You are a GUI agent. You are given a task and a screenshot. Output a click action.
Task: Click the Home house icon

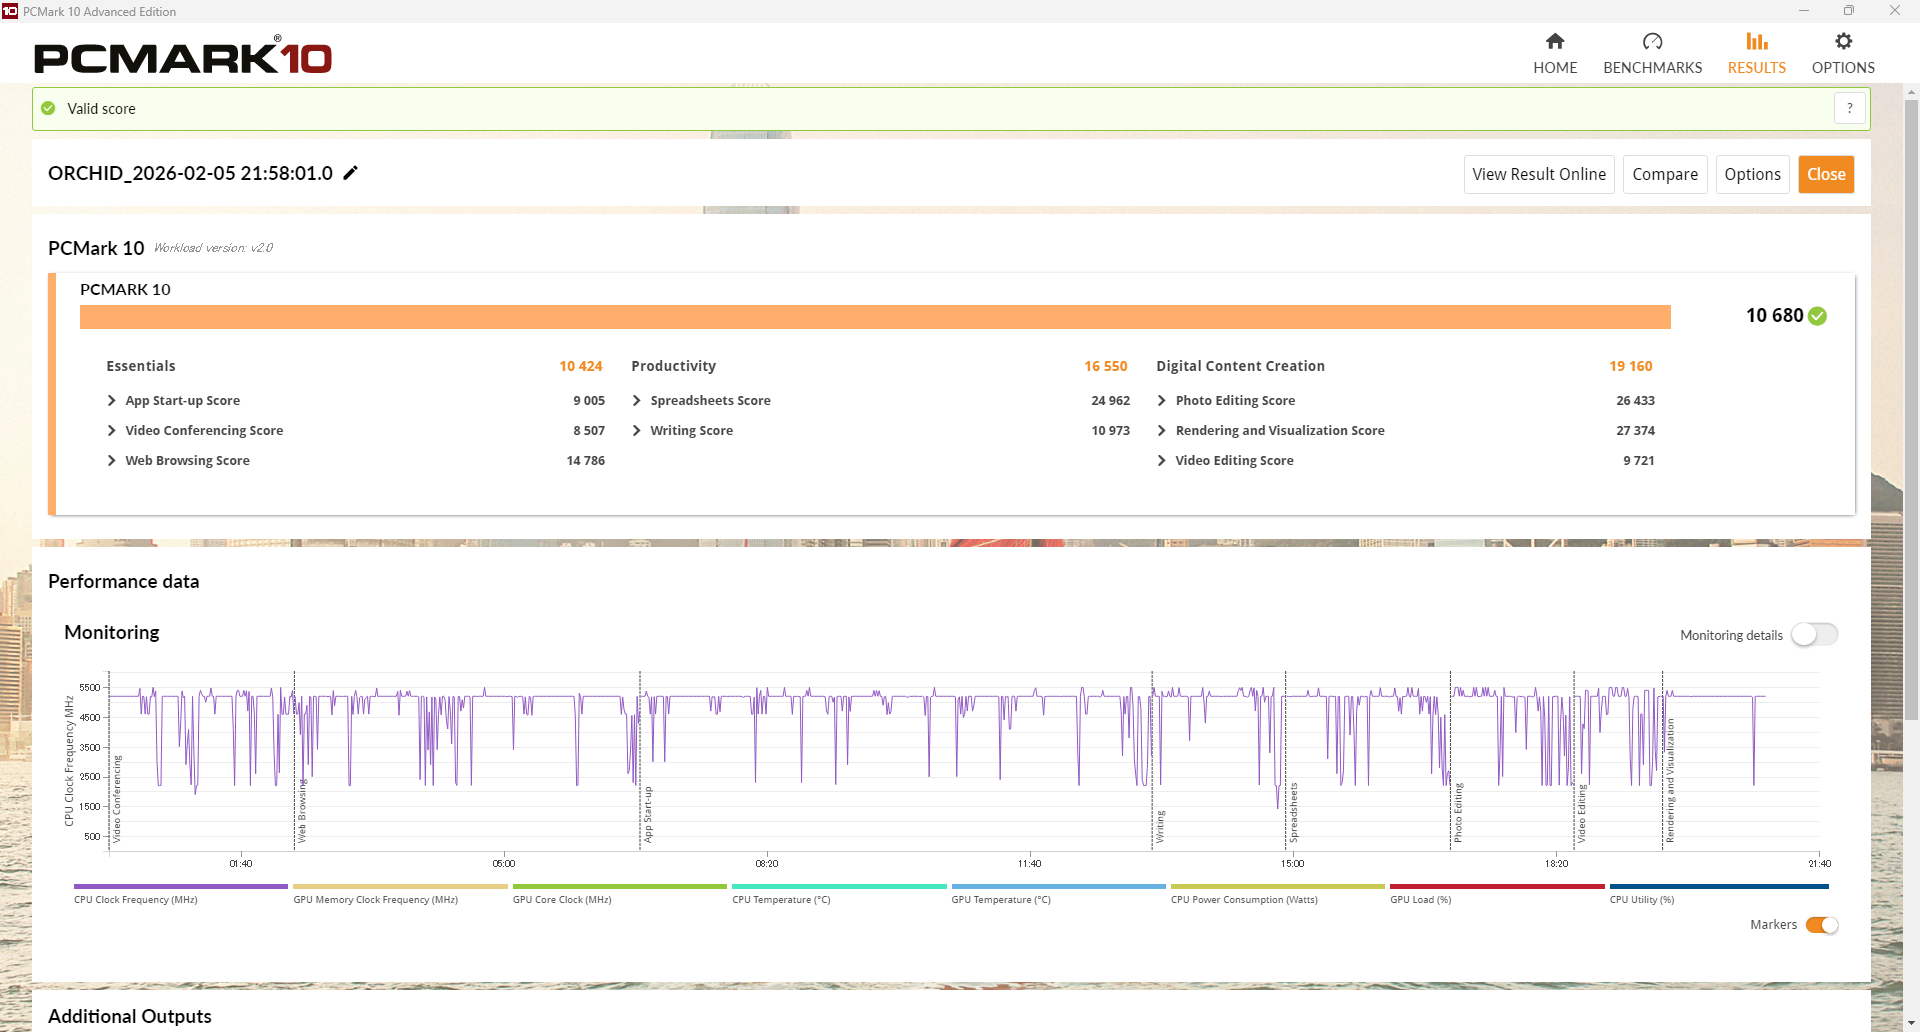1554,42
